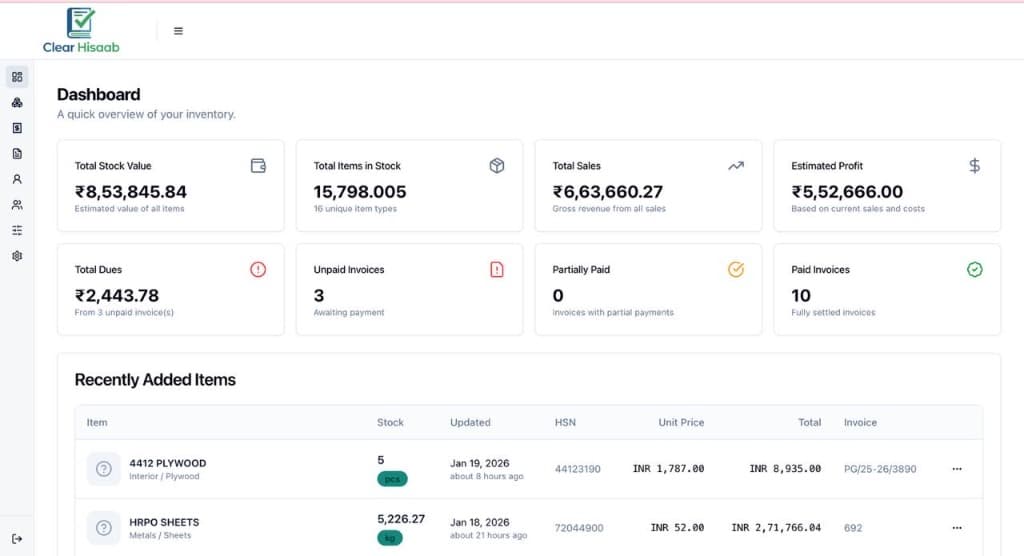Click the INR 52.00 unit price
The height and width of the screenshot is (556, 1024).
tap(677, 528)
